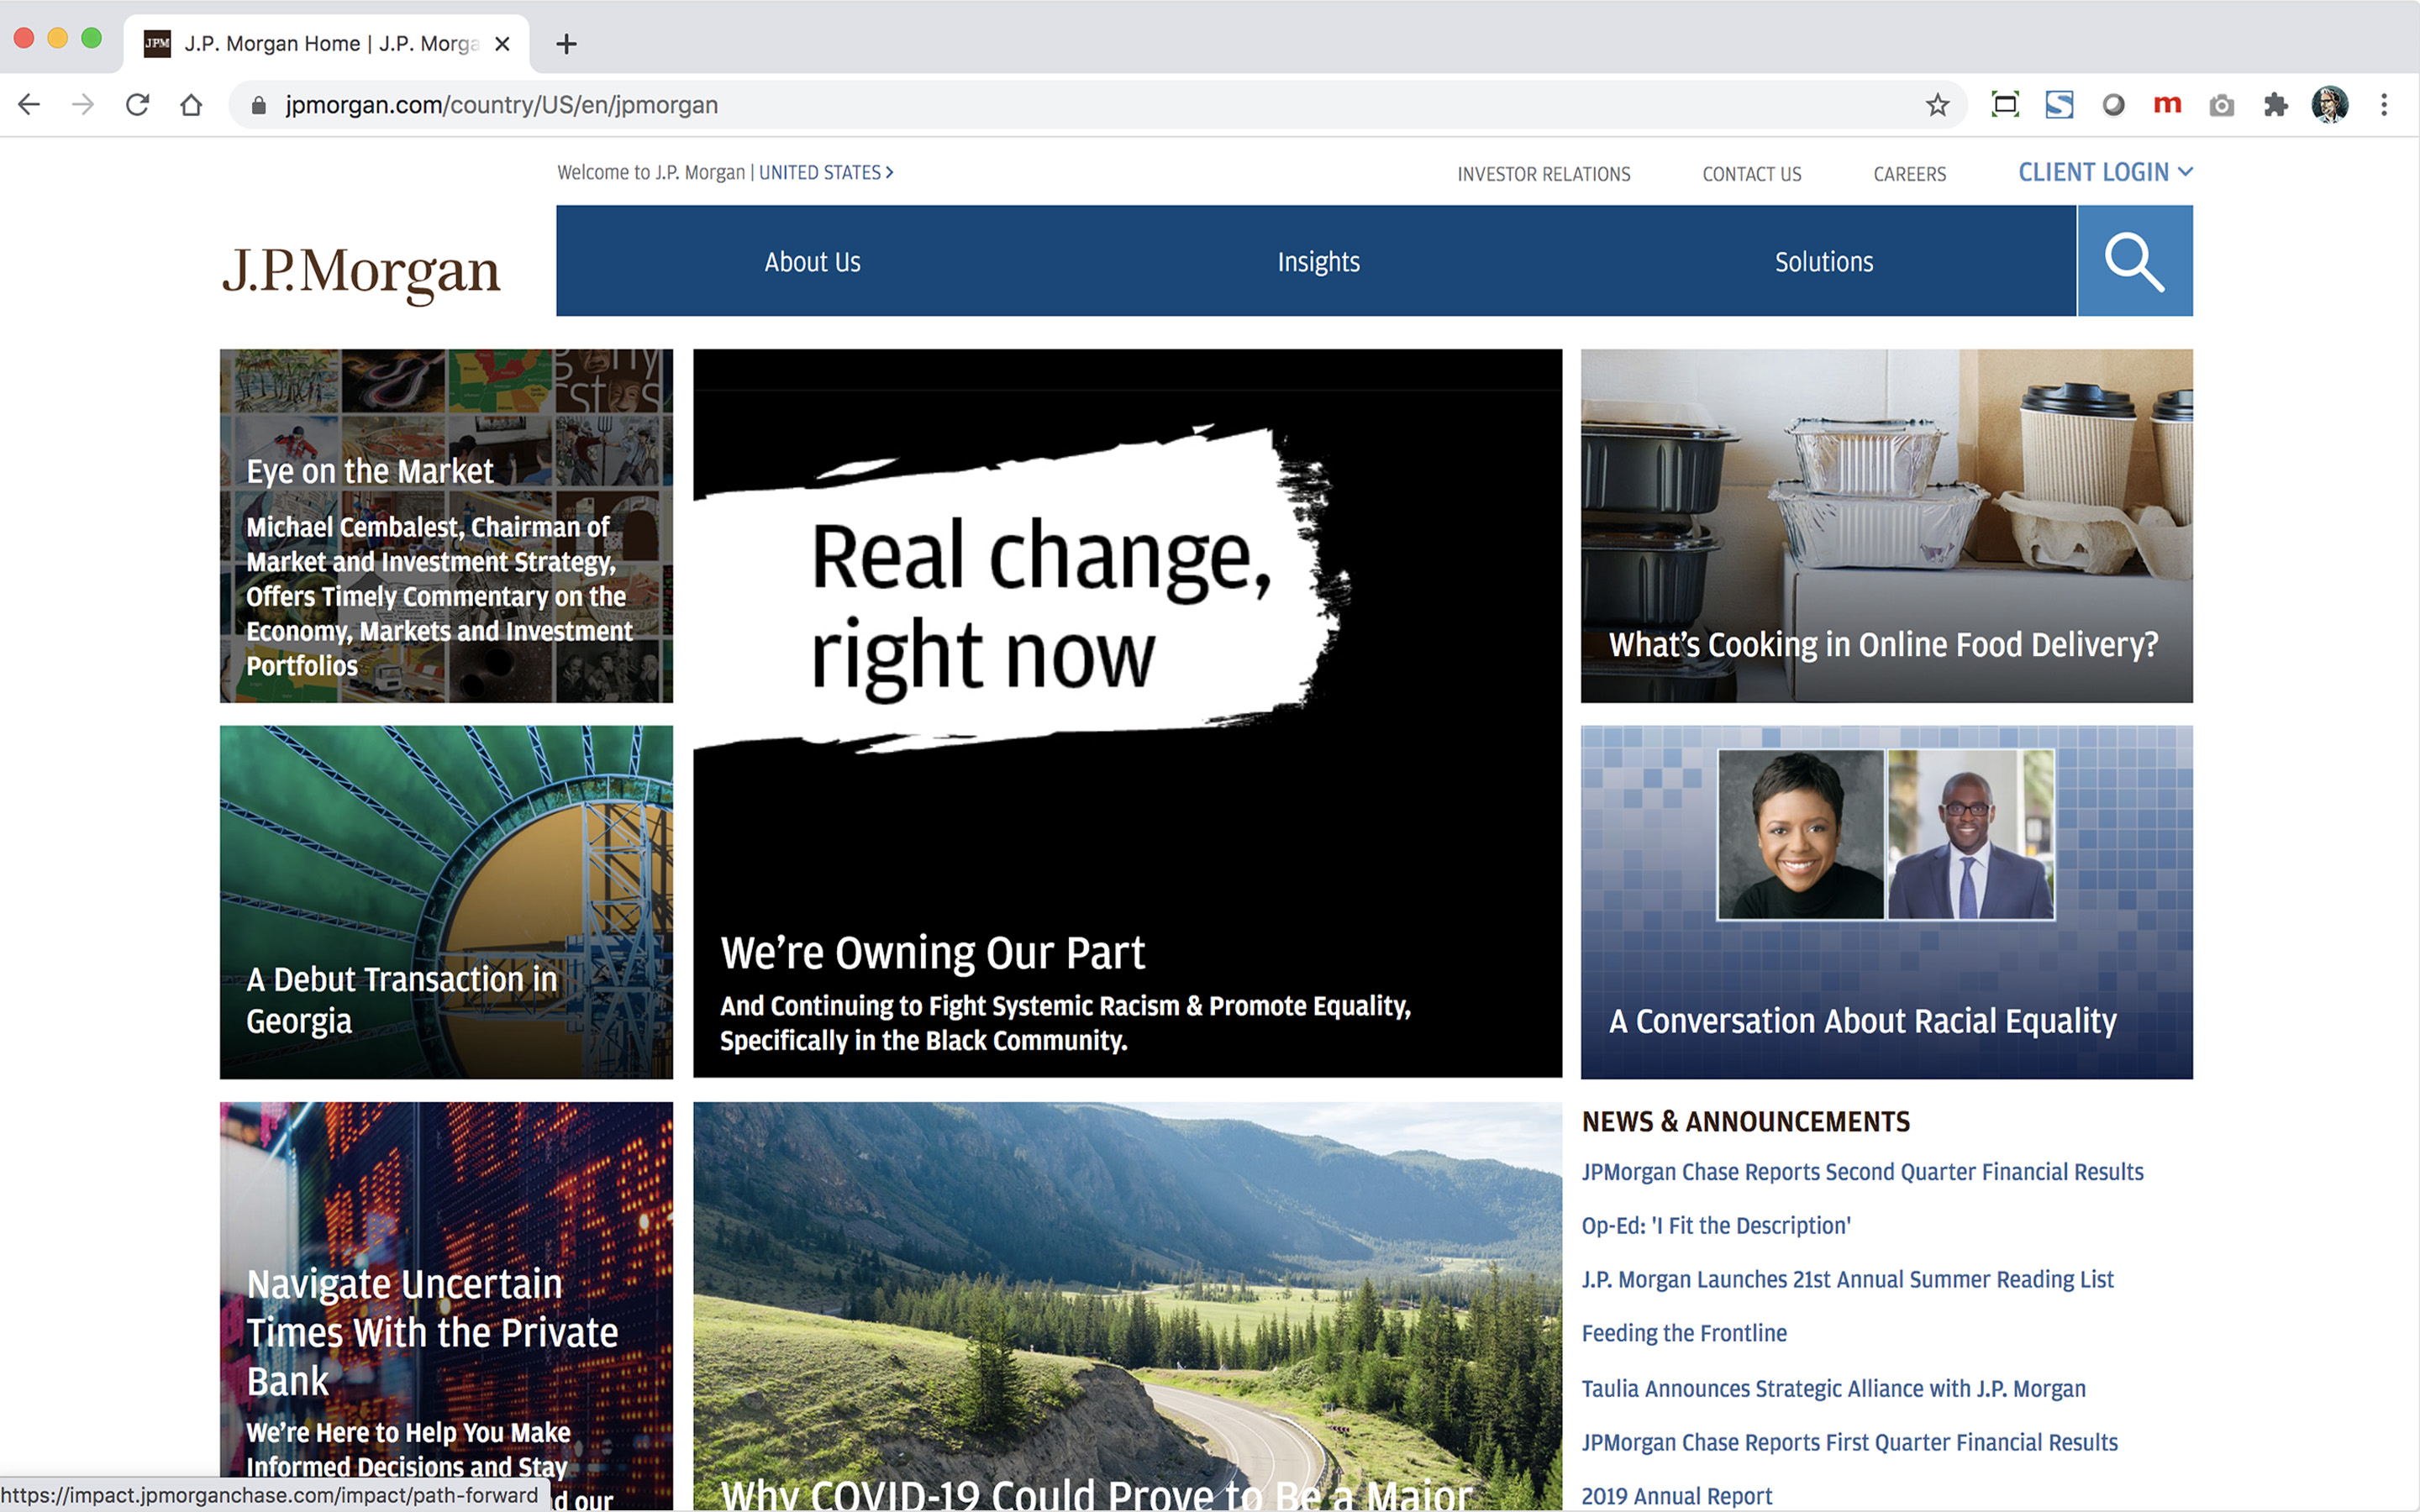Open A Conversation About Racial Equality tile
This screenshot has width=2420, height=1512.
point(1886,902)
